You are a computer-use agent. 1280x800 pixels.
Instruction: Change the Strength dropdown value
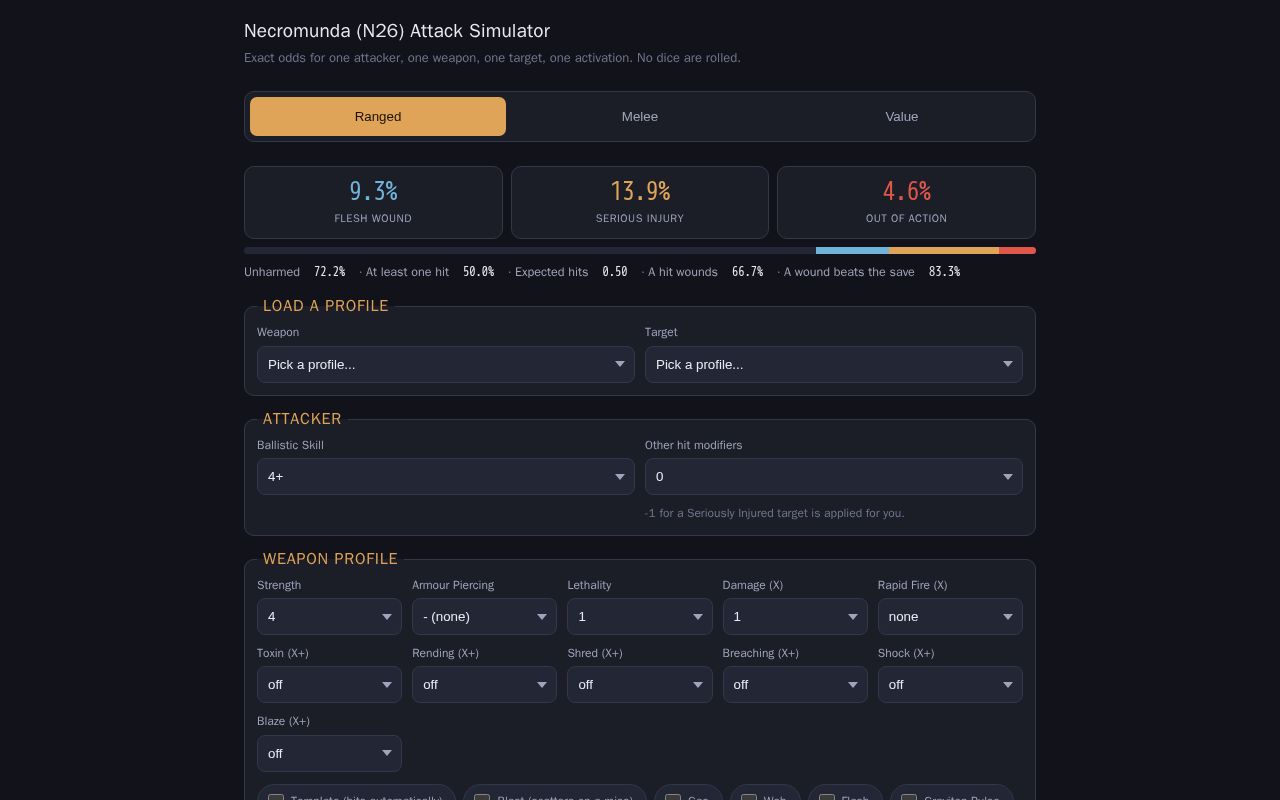[329, 616]
